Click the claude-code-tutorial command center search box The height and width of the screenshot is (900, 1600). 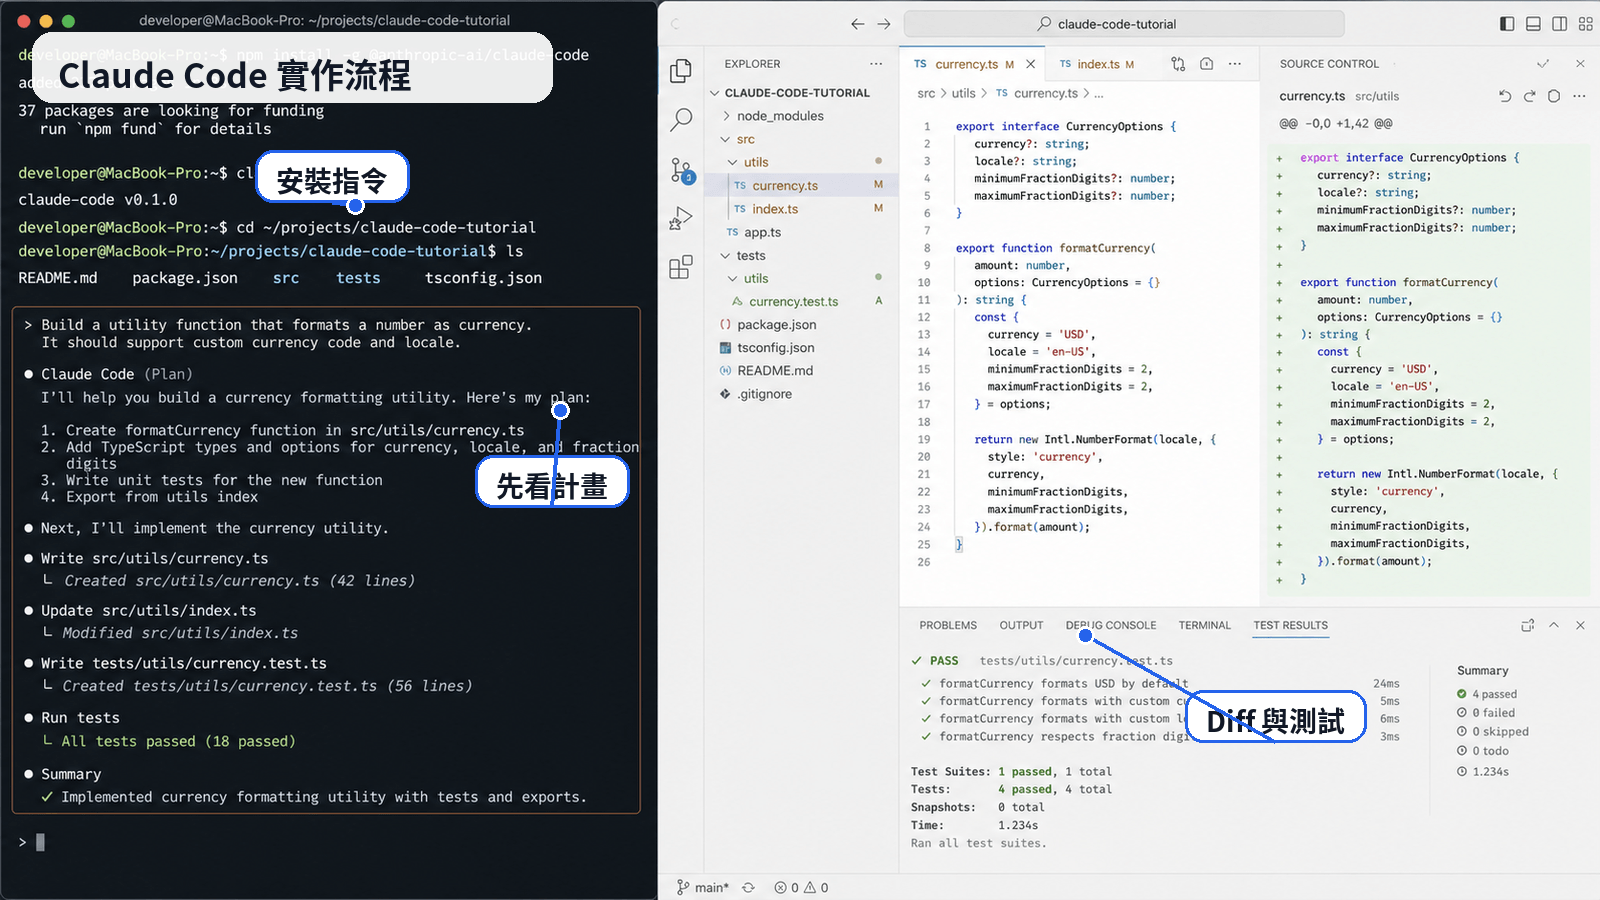[1124, 24]
